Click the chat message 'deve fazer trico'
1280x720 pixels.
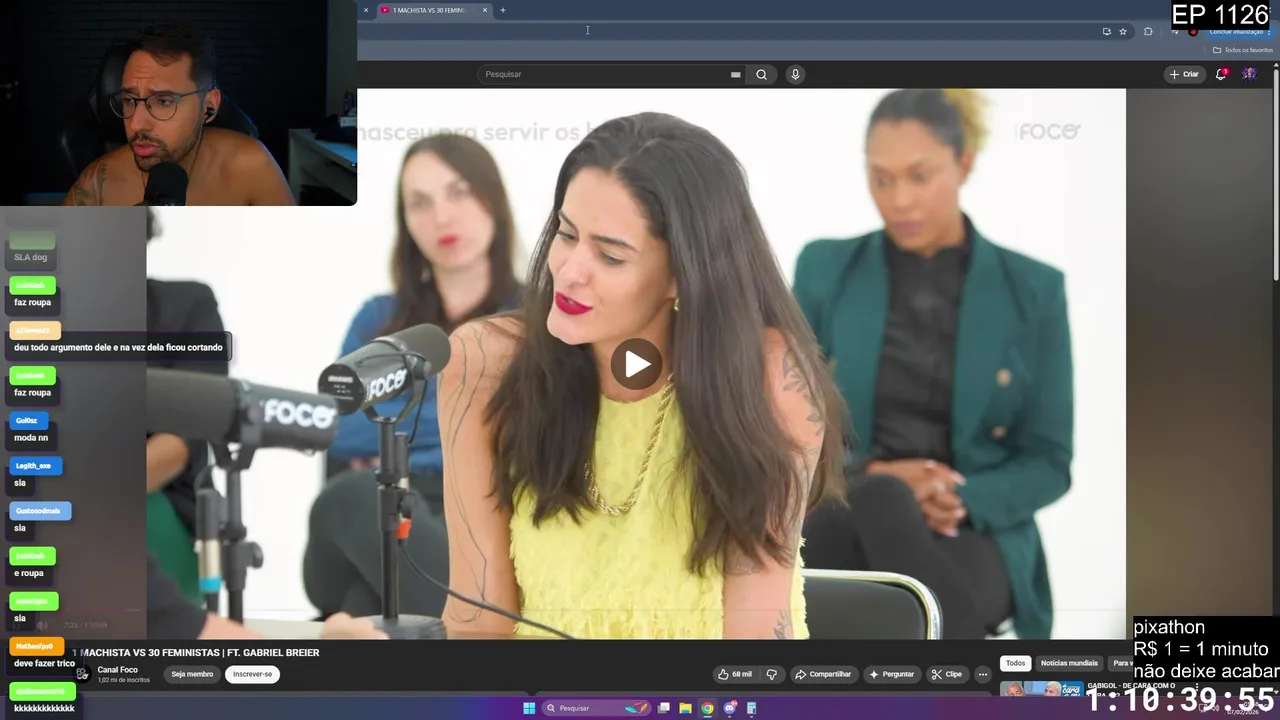pyautogui.click(x=44, y=663)
